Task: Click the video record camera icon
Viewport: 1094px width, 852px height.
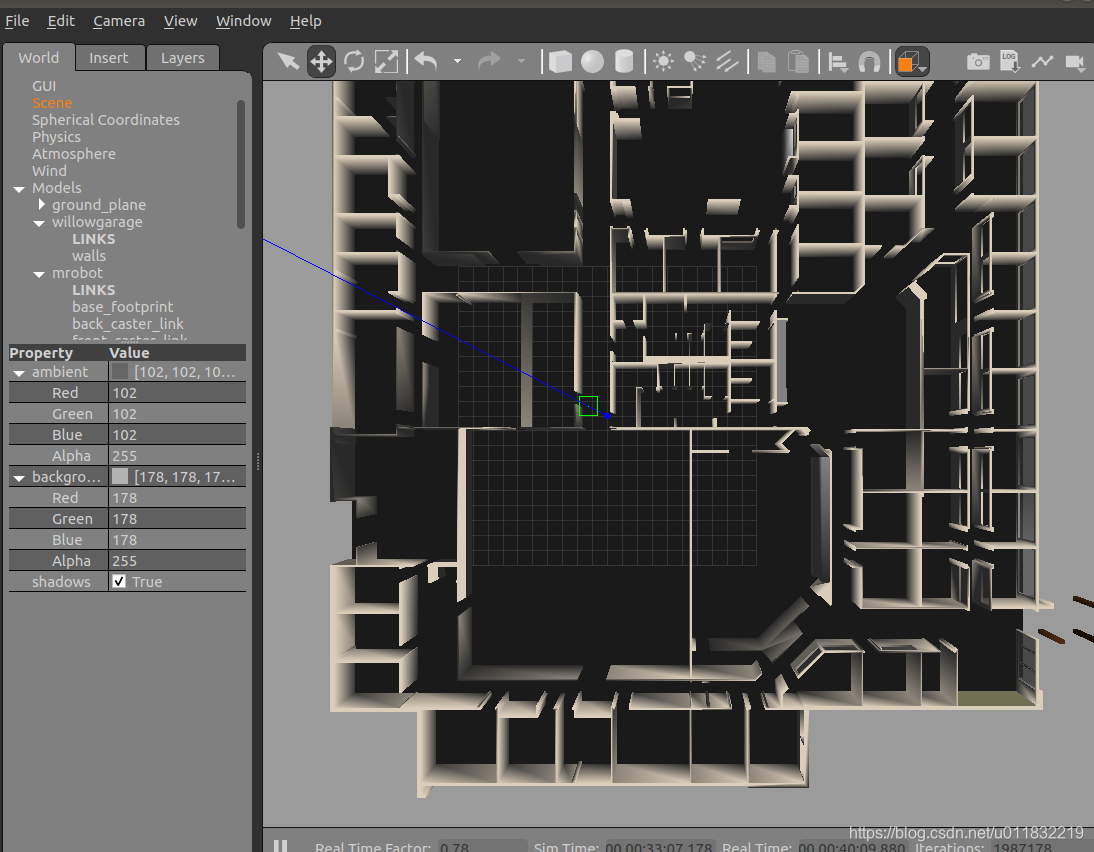Action: [1075, 63]
